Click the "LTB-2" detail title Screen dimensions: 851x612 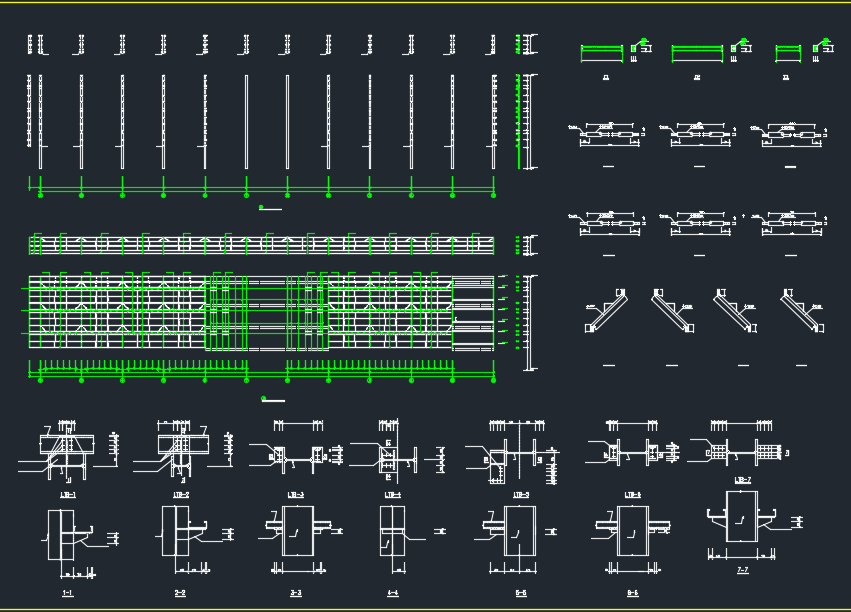click(x=181, y=495)
